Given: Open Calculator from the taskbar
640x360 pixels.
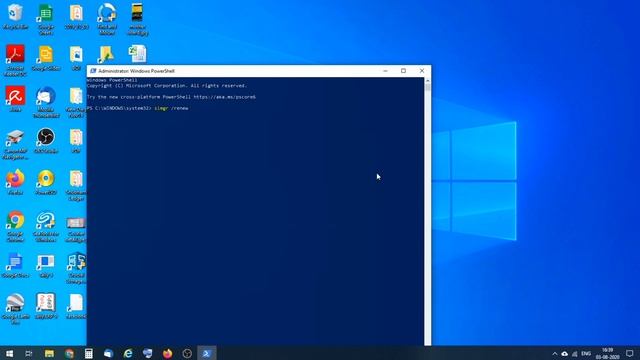Looking at the screenshot, I should (89, 353).
